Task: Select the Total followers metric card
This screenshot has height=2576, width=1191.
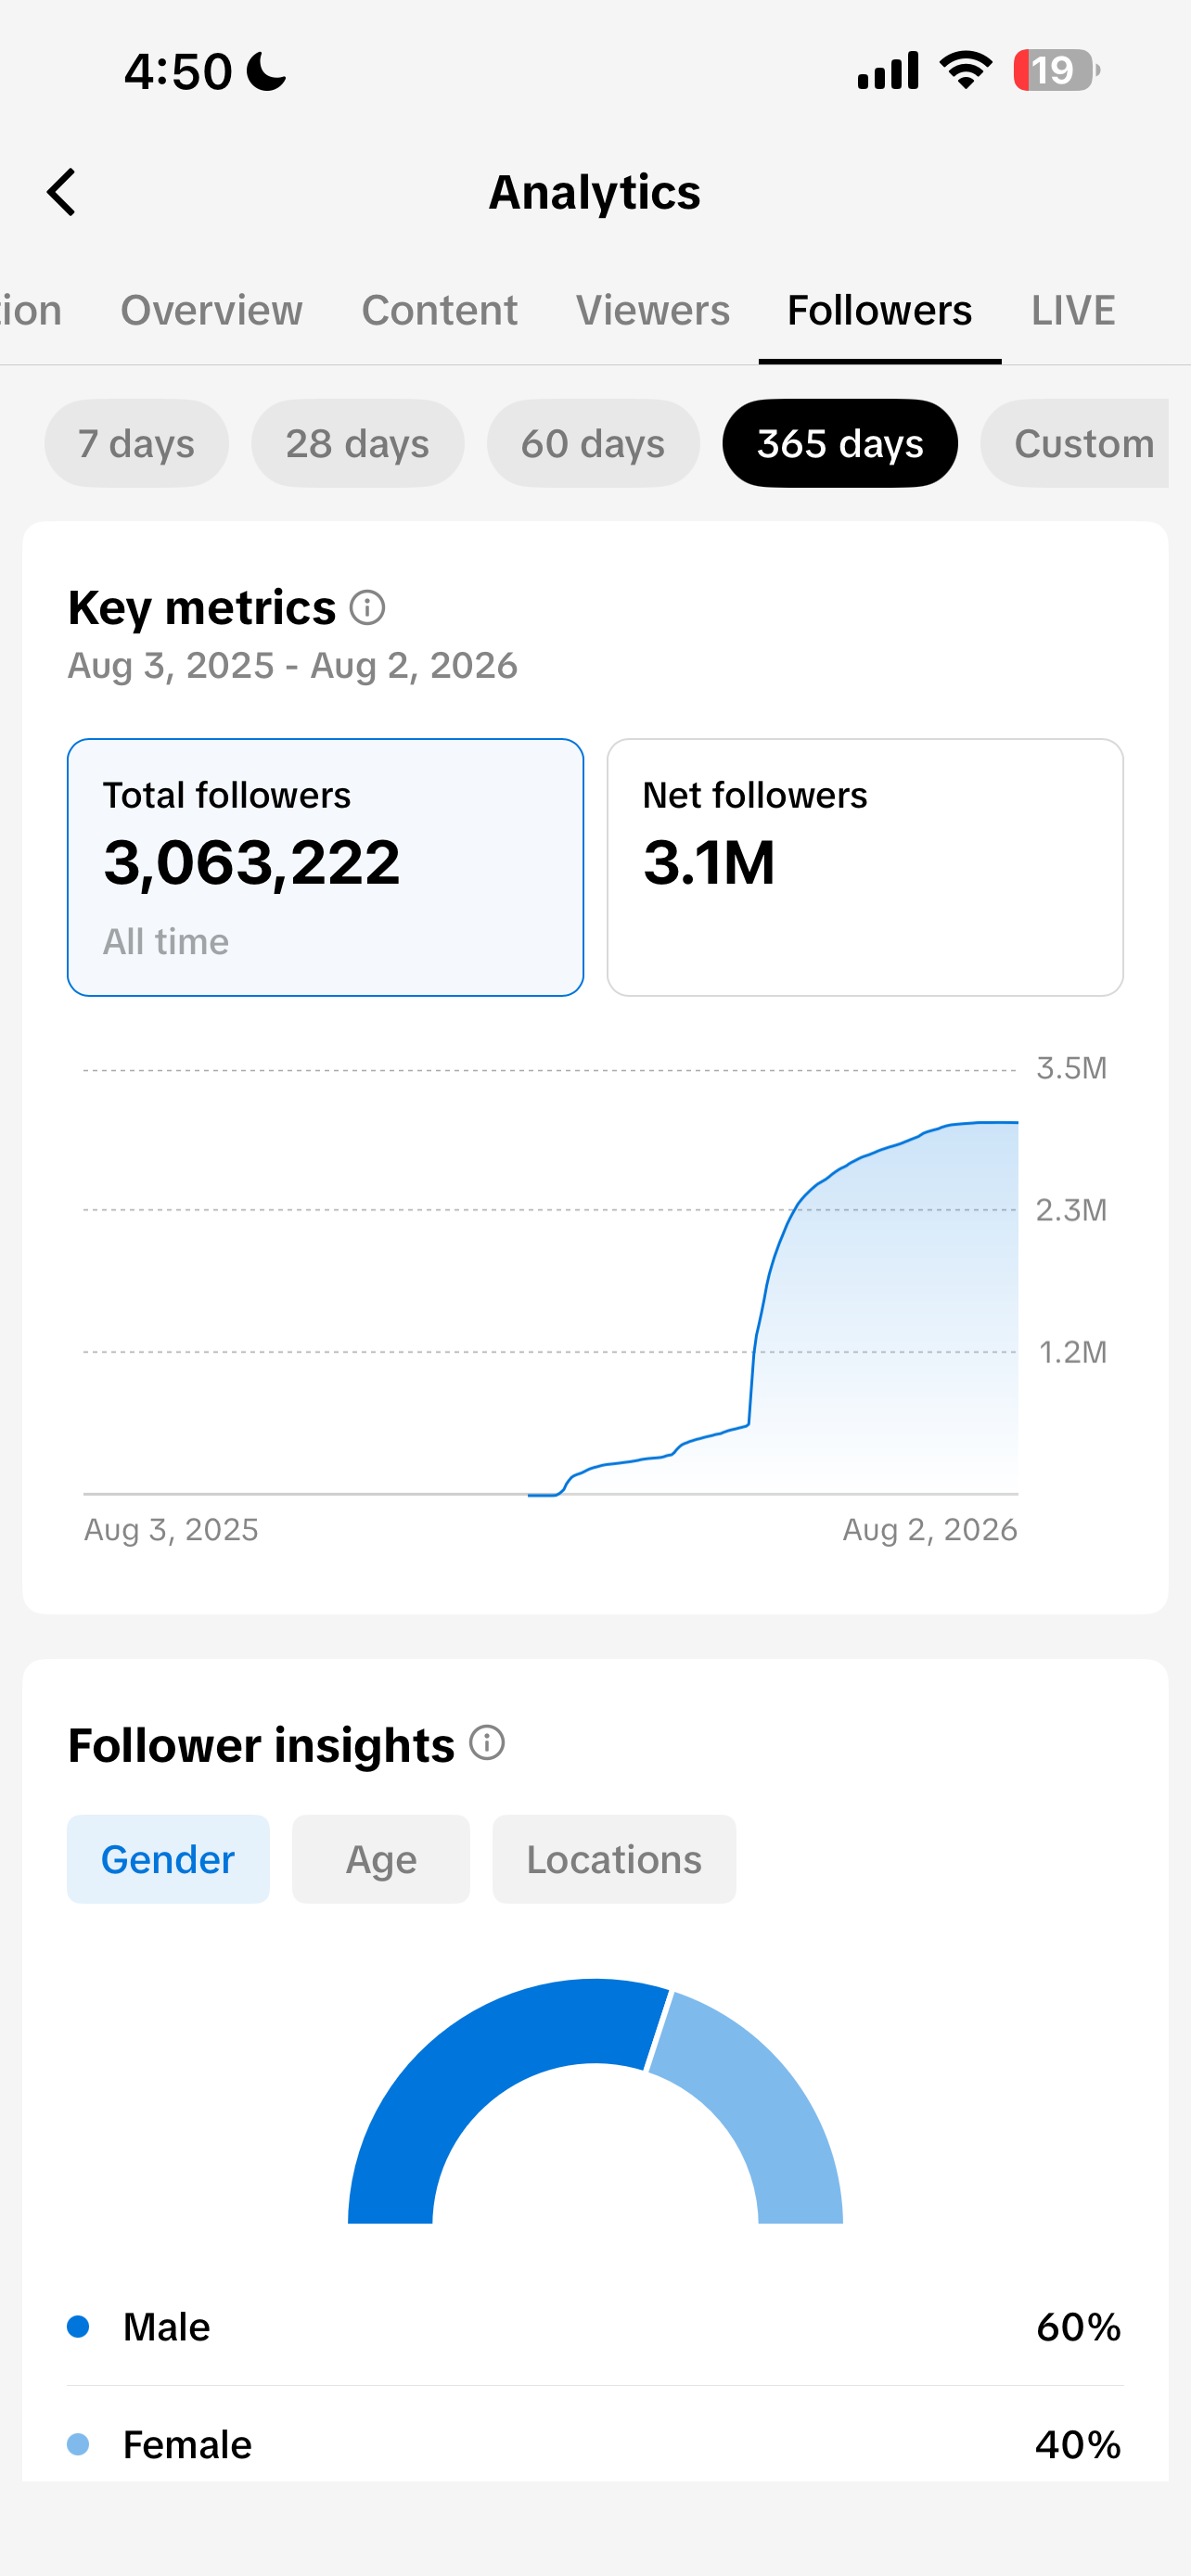Action: click(325, 867)
